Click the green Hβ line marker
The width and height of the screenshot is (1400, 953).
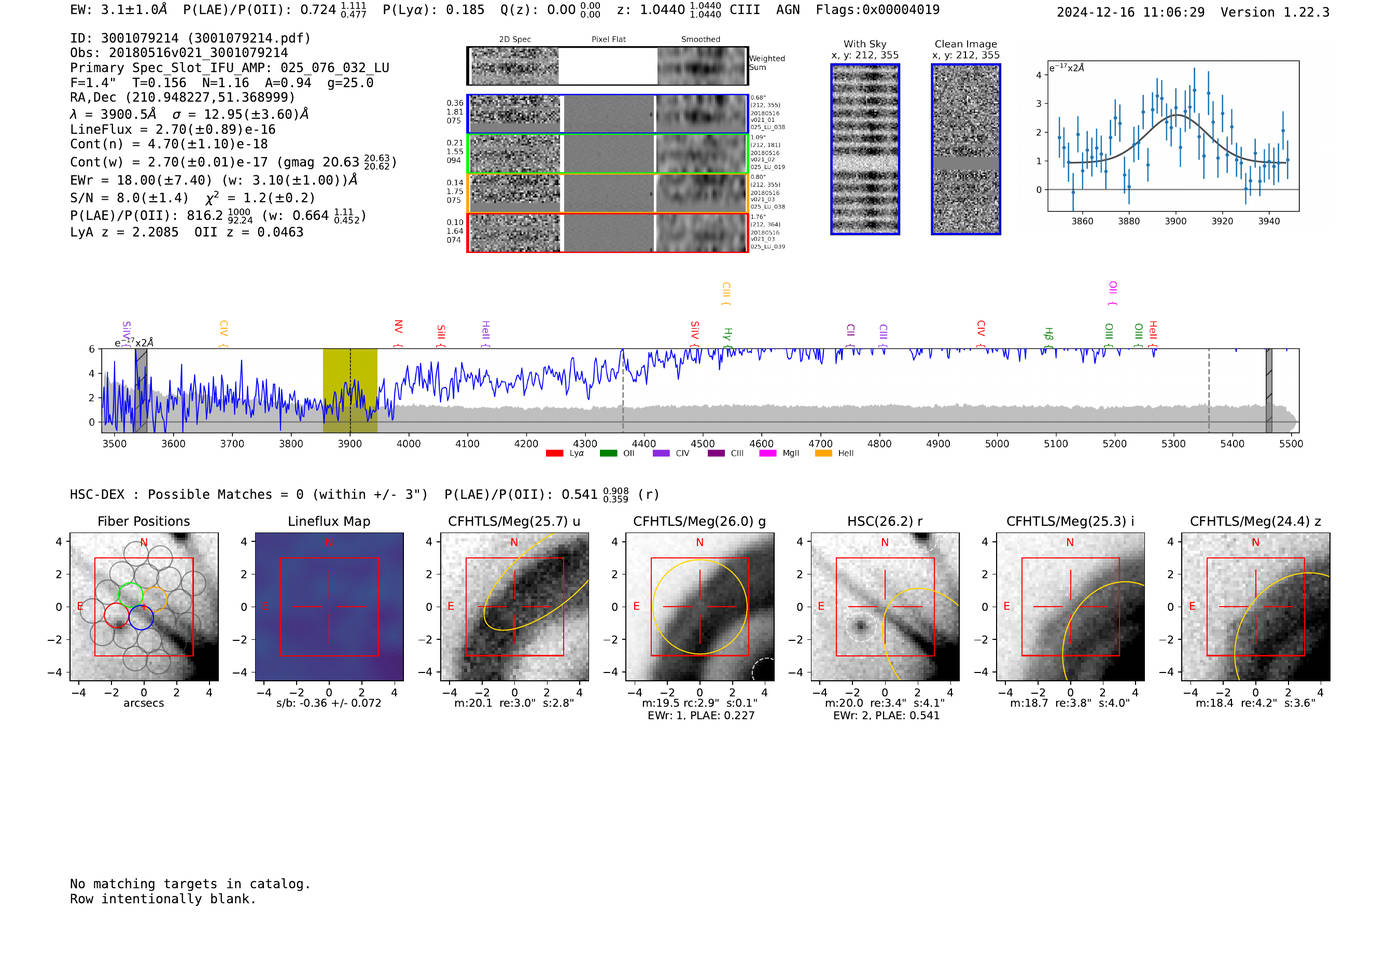(1049, 336)
